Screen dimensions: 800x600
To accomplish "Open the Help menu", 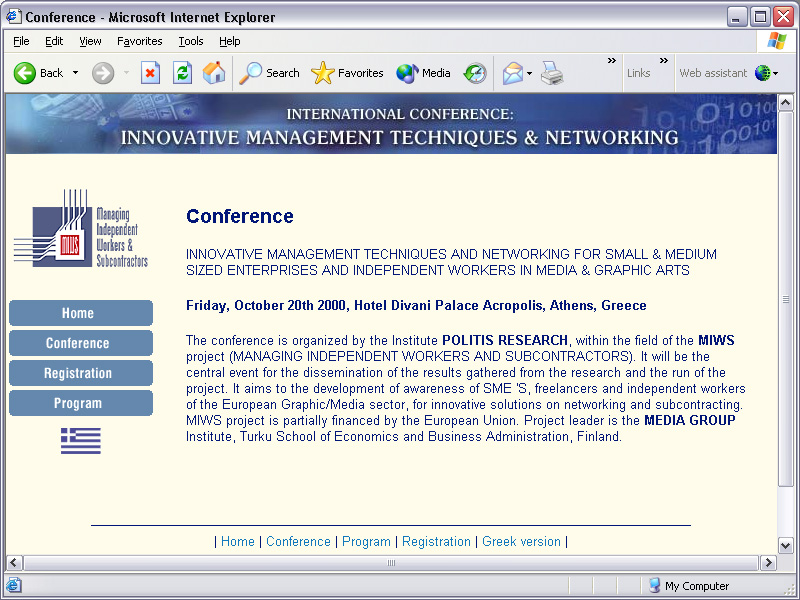I will (x=230, y=41).
